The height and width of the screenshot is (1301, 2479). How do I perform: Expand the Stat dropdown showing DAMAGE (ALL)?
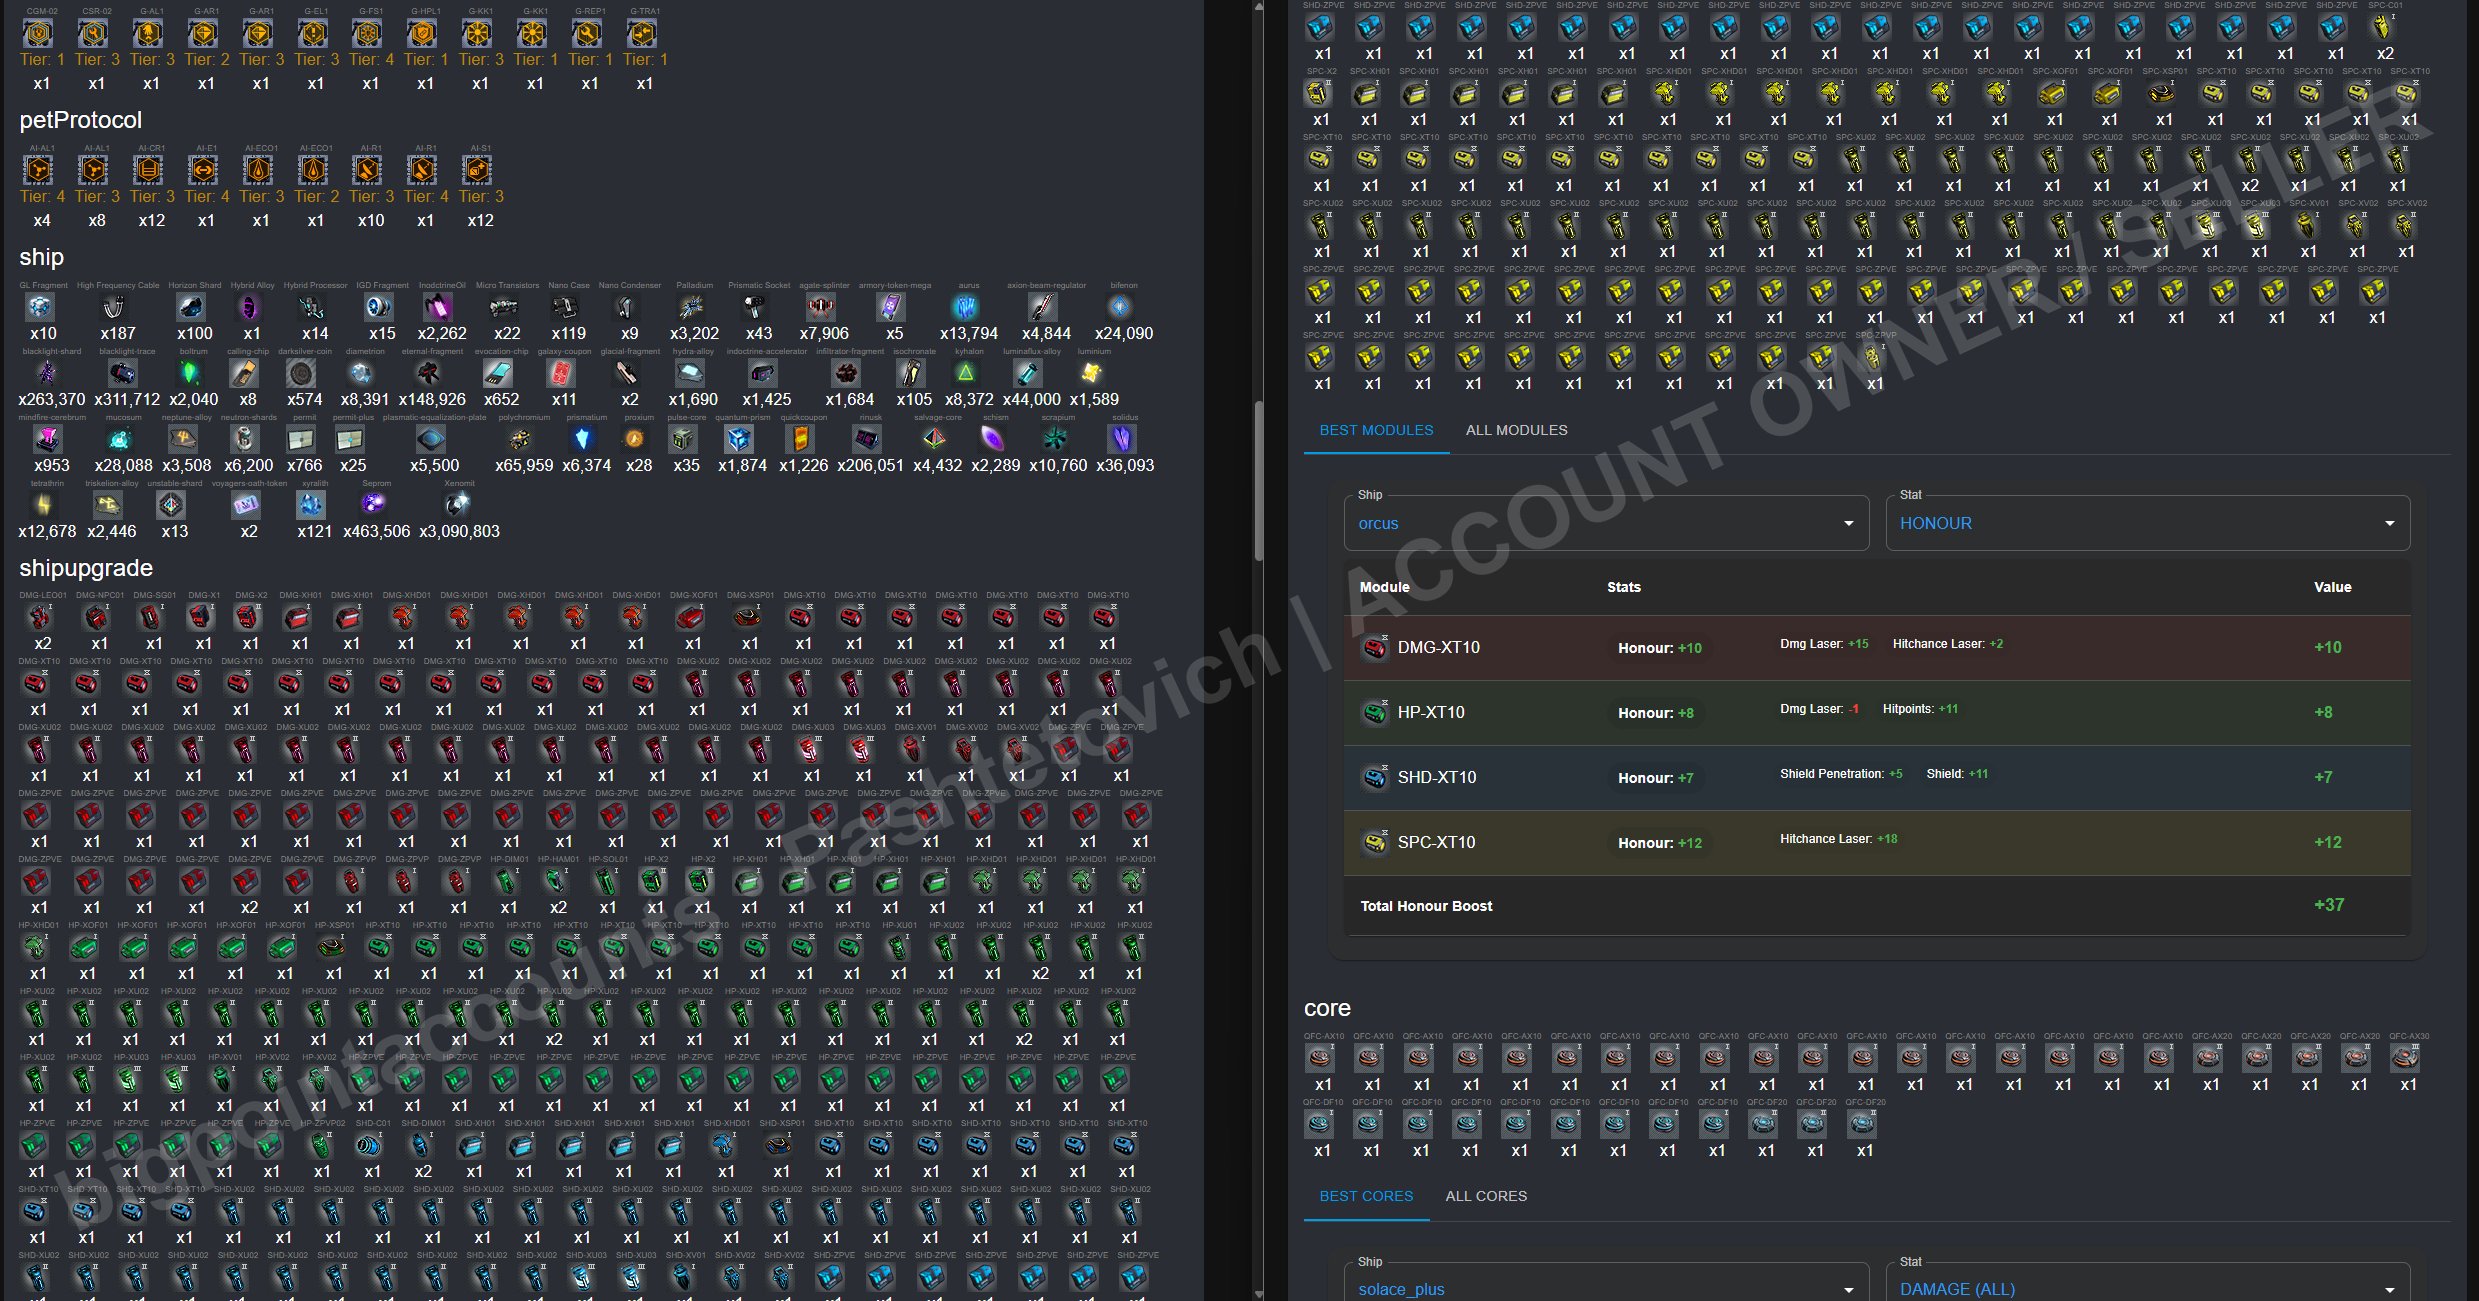tap(2147, 1283)
